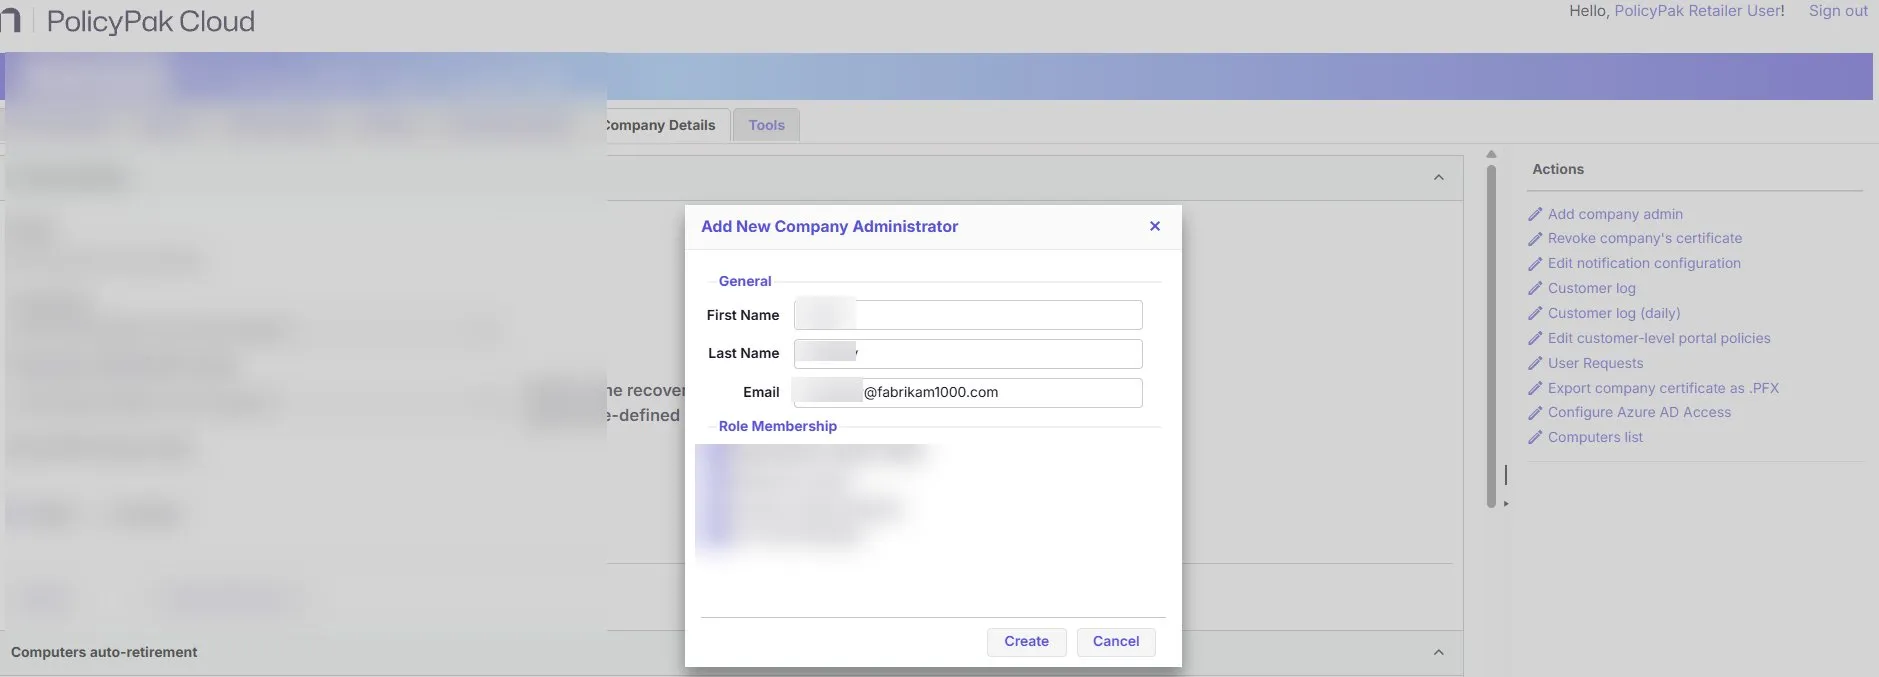
Task: Click pencil icon beside Add company admin
Action: [x=1535, y=214]
